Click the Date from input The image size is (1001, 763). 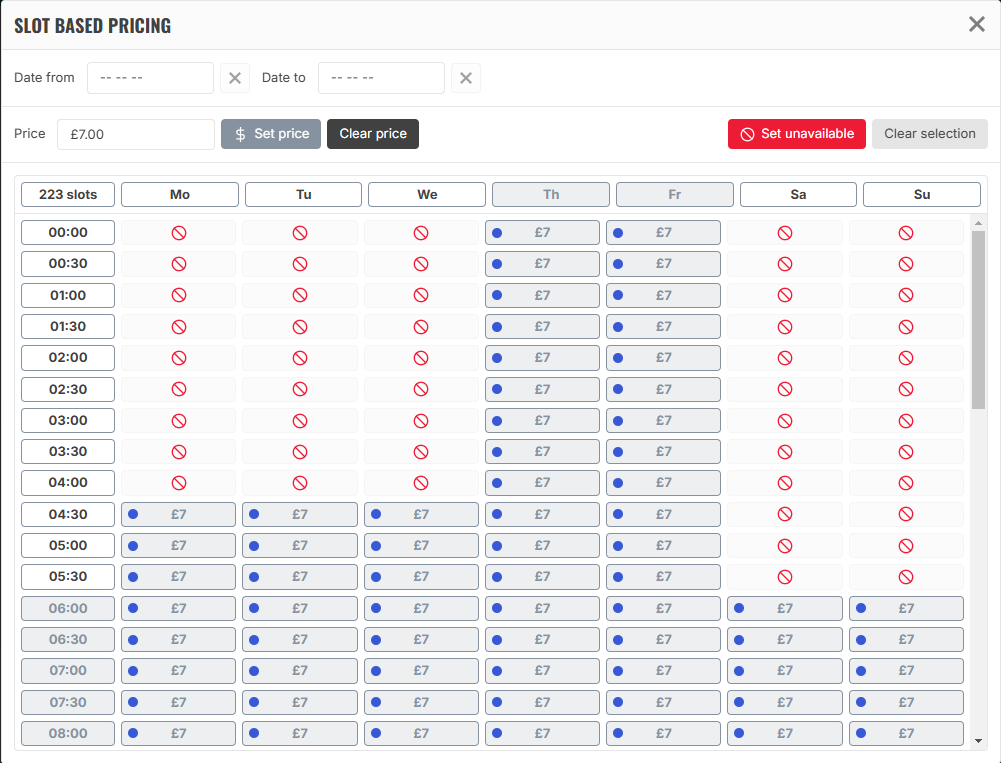[x=151, y=78]
